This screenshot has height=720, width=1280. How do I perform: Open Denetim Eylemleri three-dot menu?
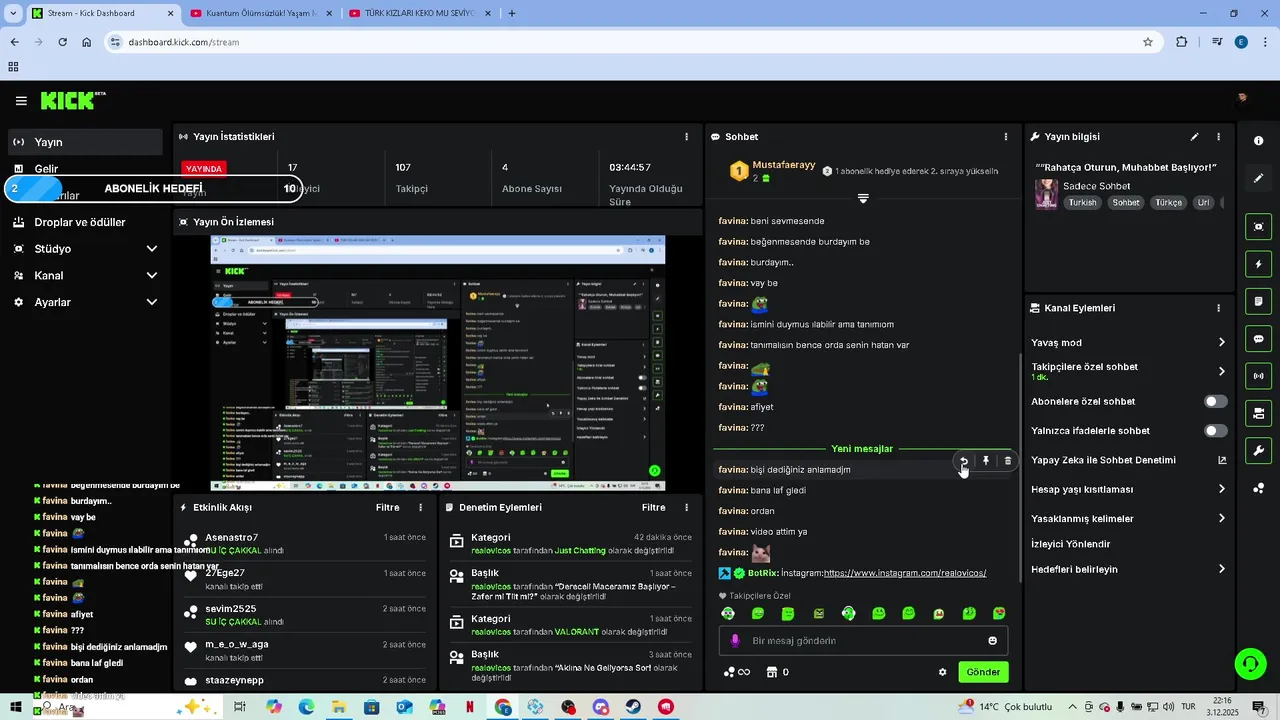point(686,508)
